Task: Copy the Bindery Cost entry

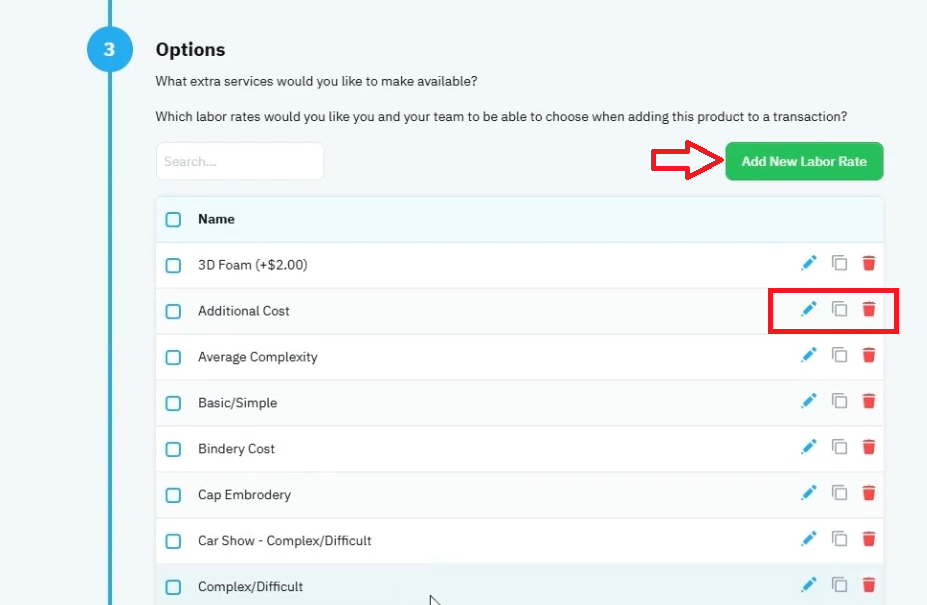Action: pos(840,447)
